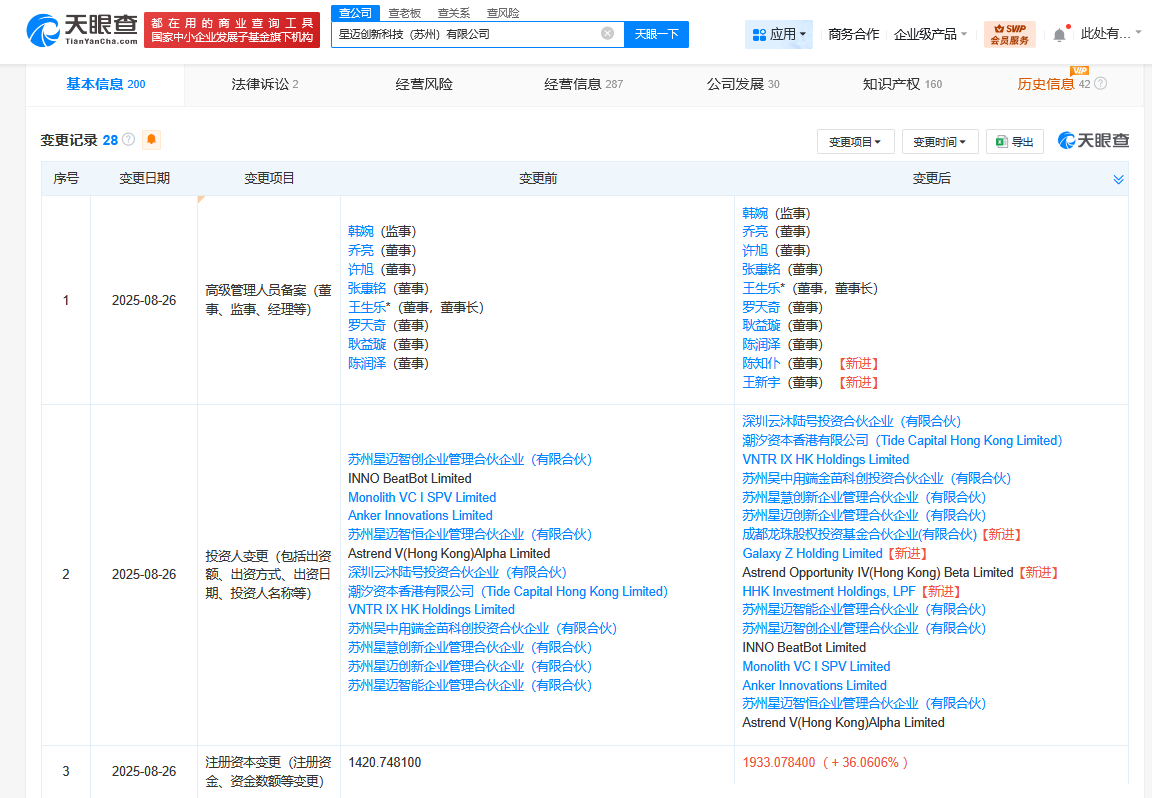This screenshot has width=1152, height=798.
Task: Click the 天眼一下 search button
Action: click(x=655, y=33)
